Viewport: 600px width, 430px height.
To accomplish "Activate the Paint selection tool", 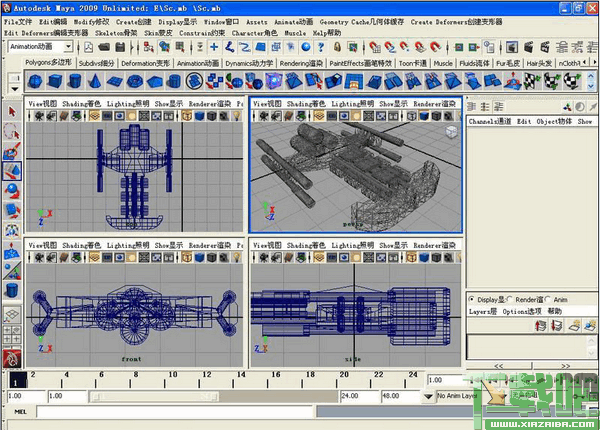I will [x=12, y=151].
